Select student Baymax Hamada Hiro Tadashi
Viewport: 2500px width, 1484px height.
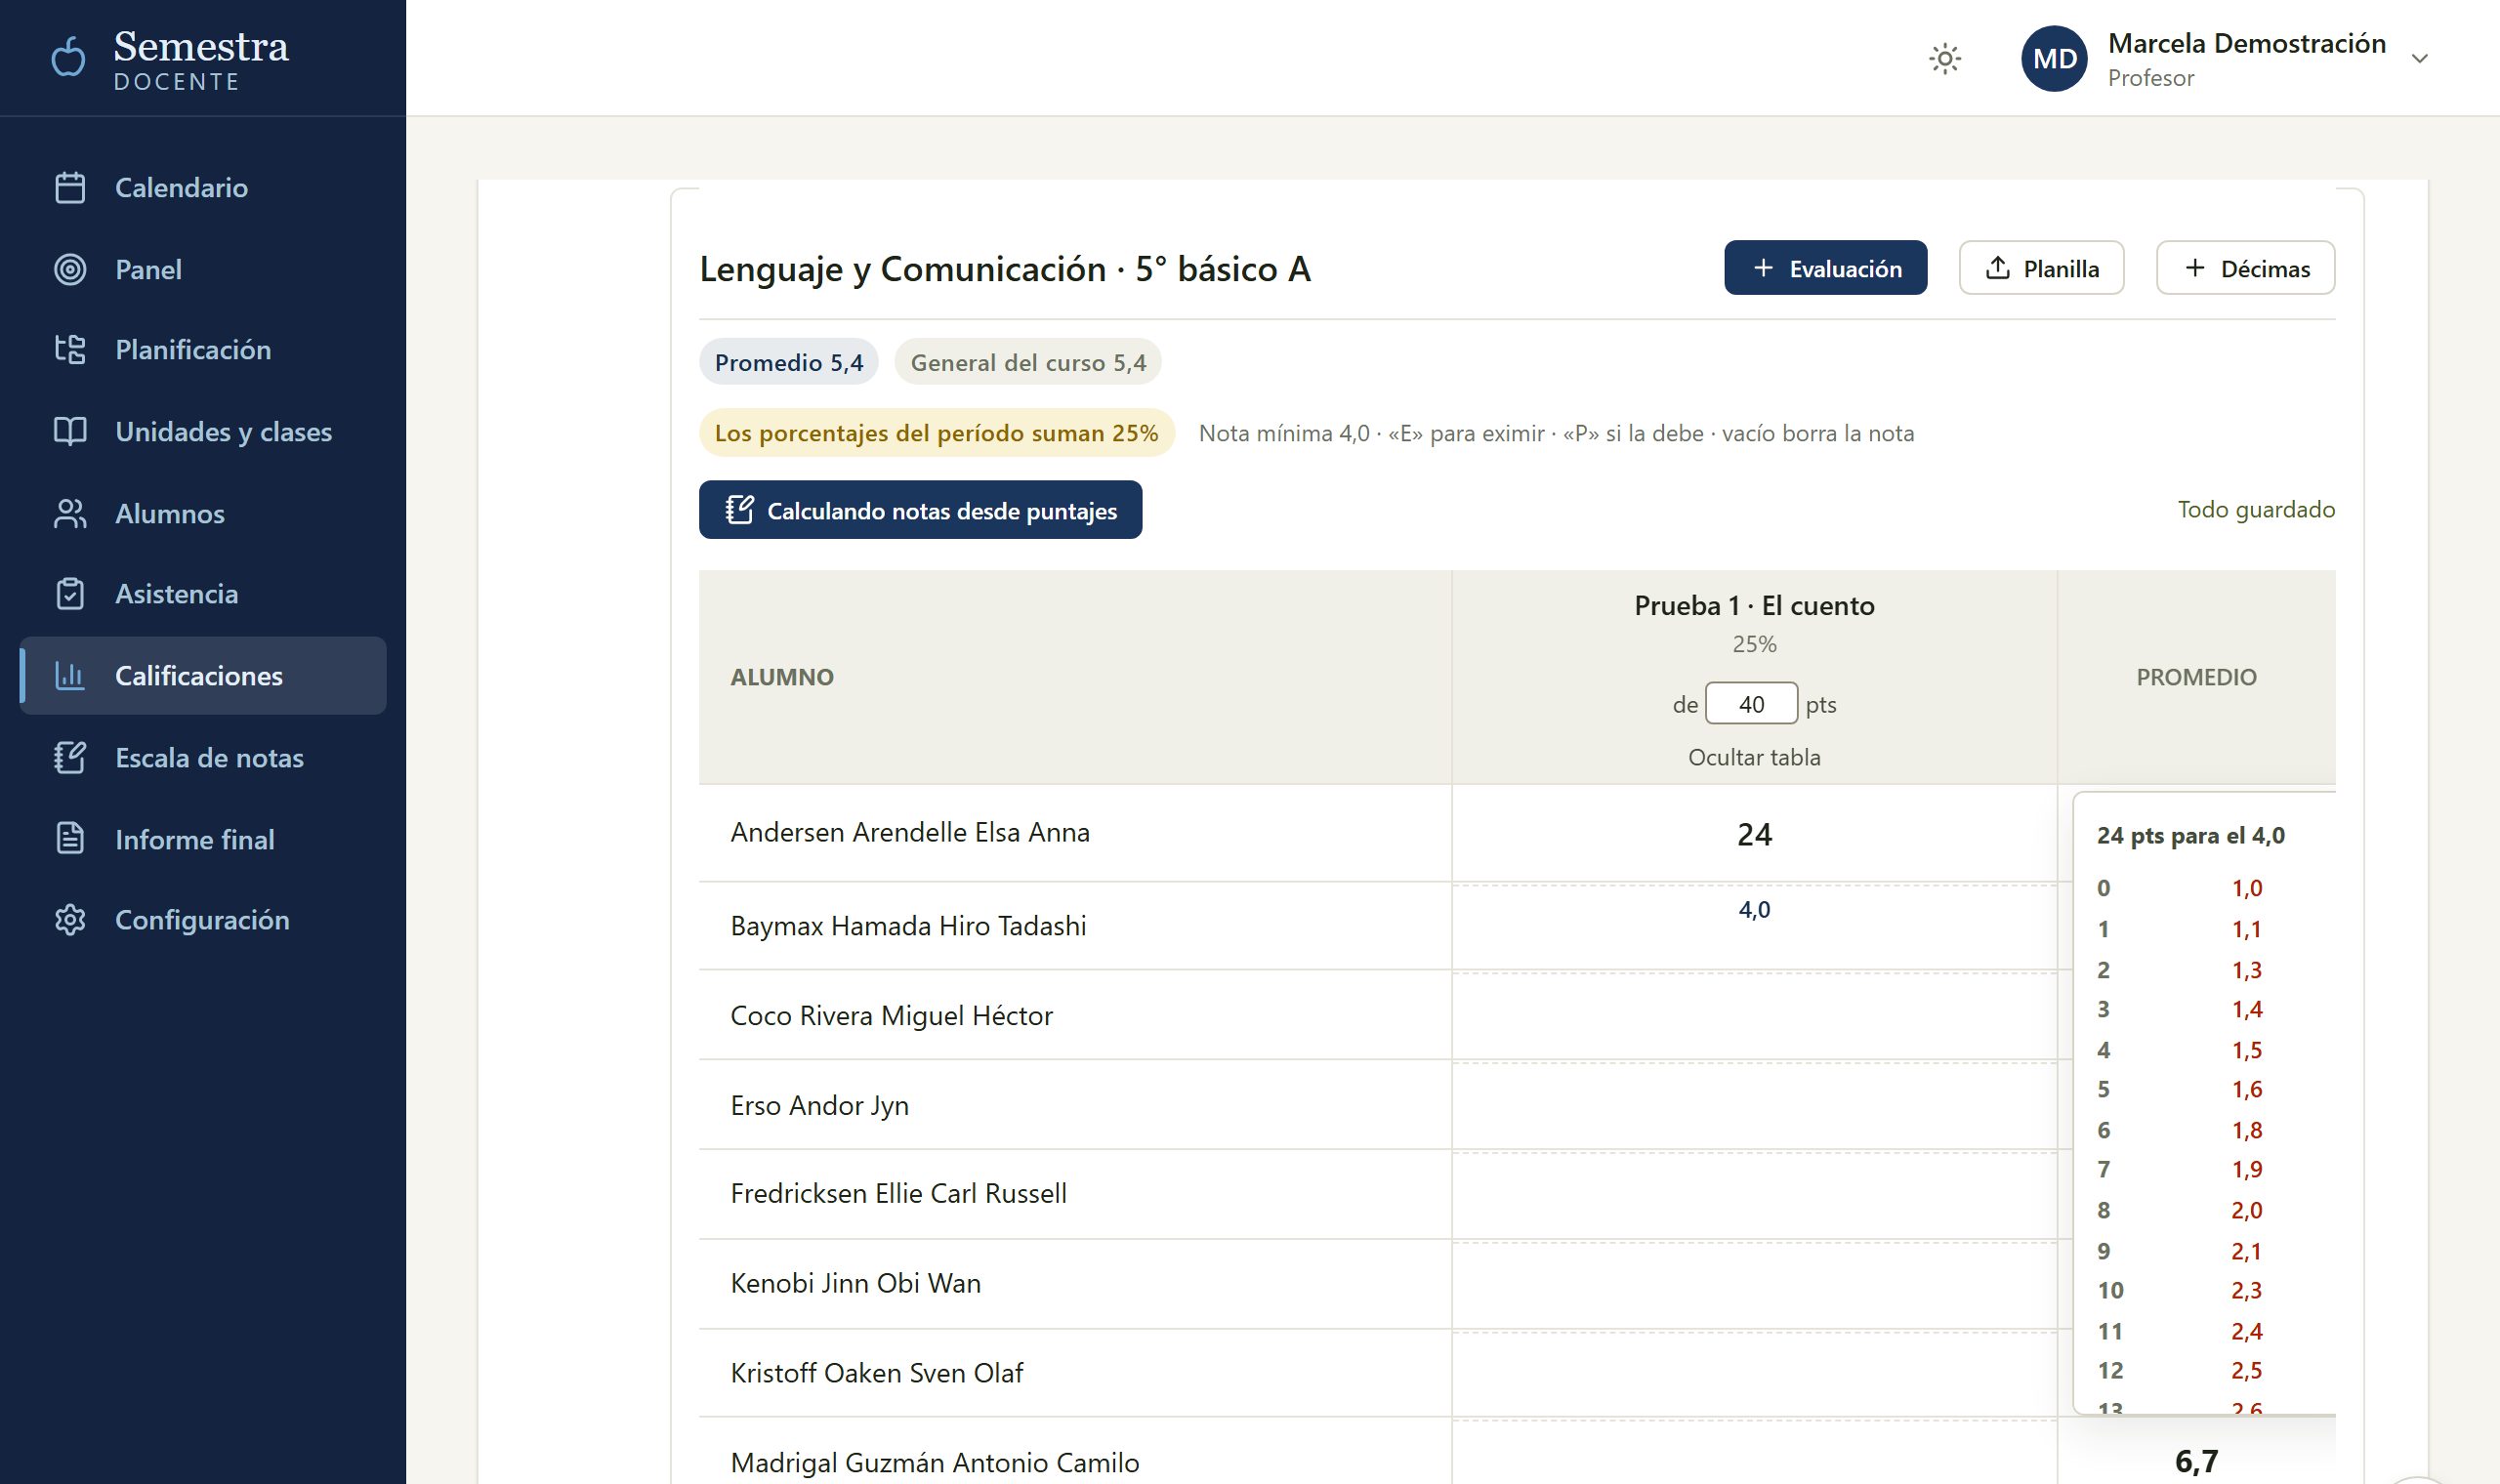[x=908, y=926]
